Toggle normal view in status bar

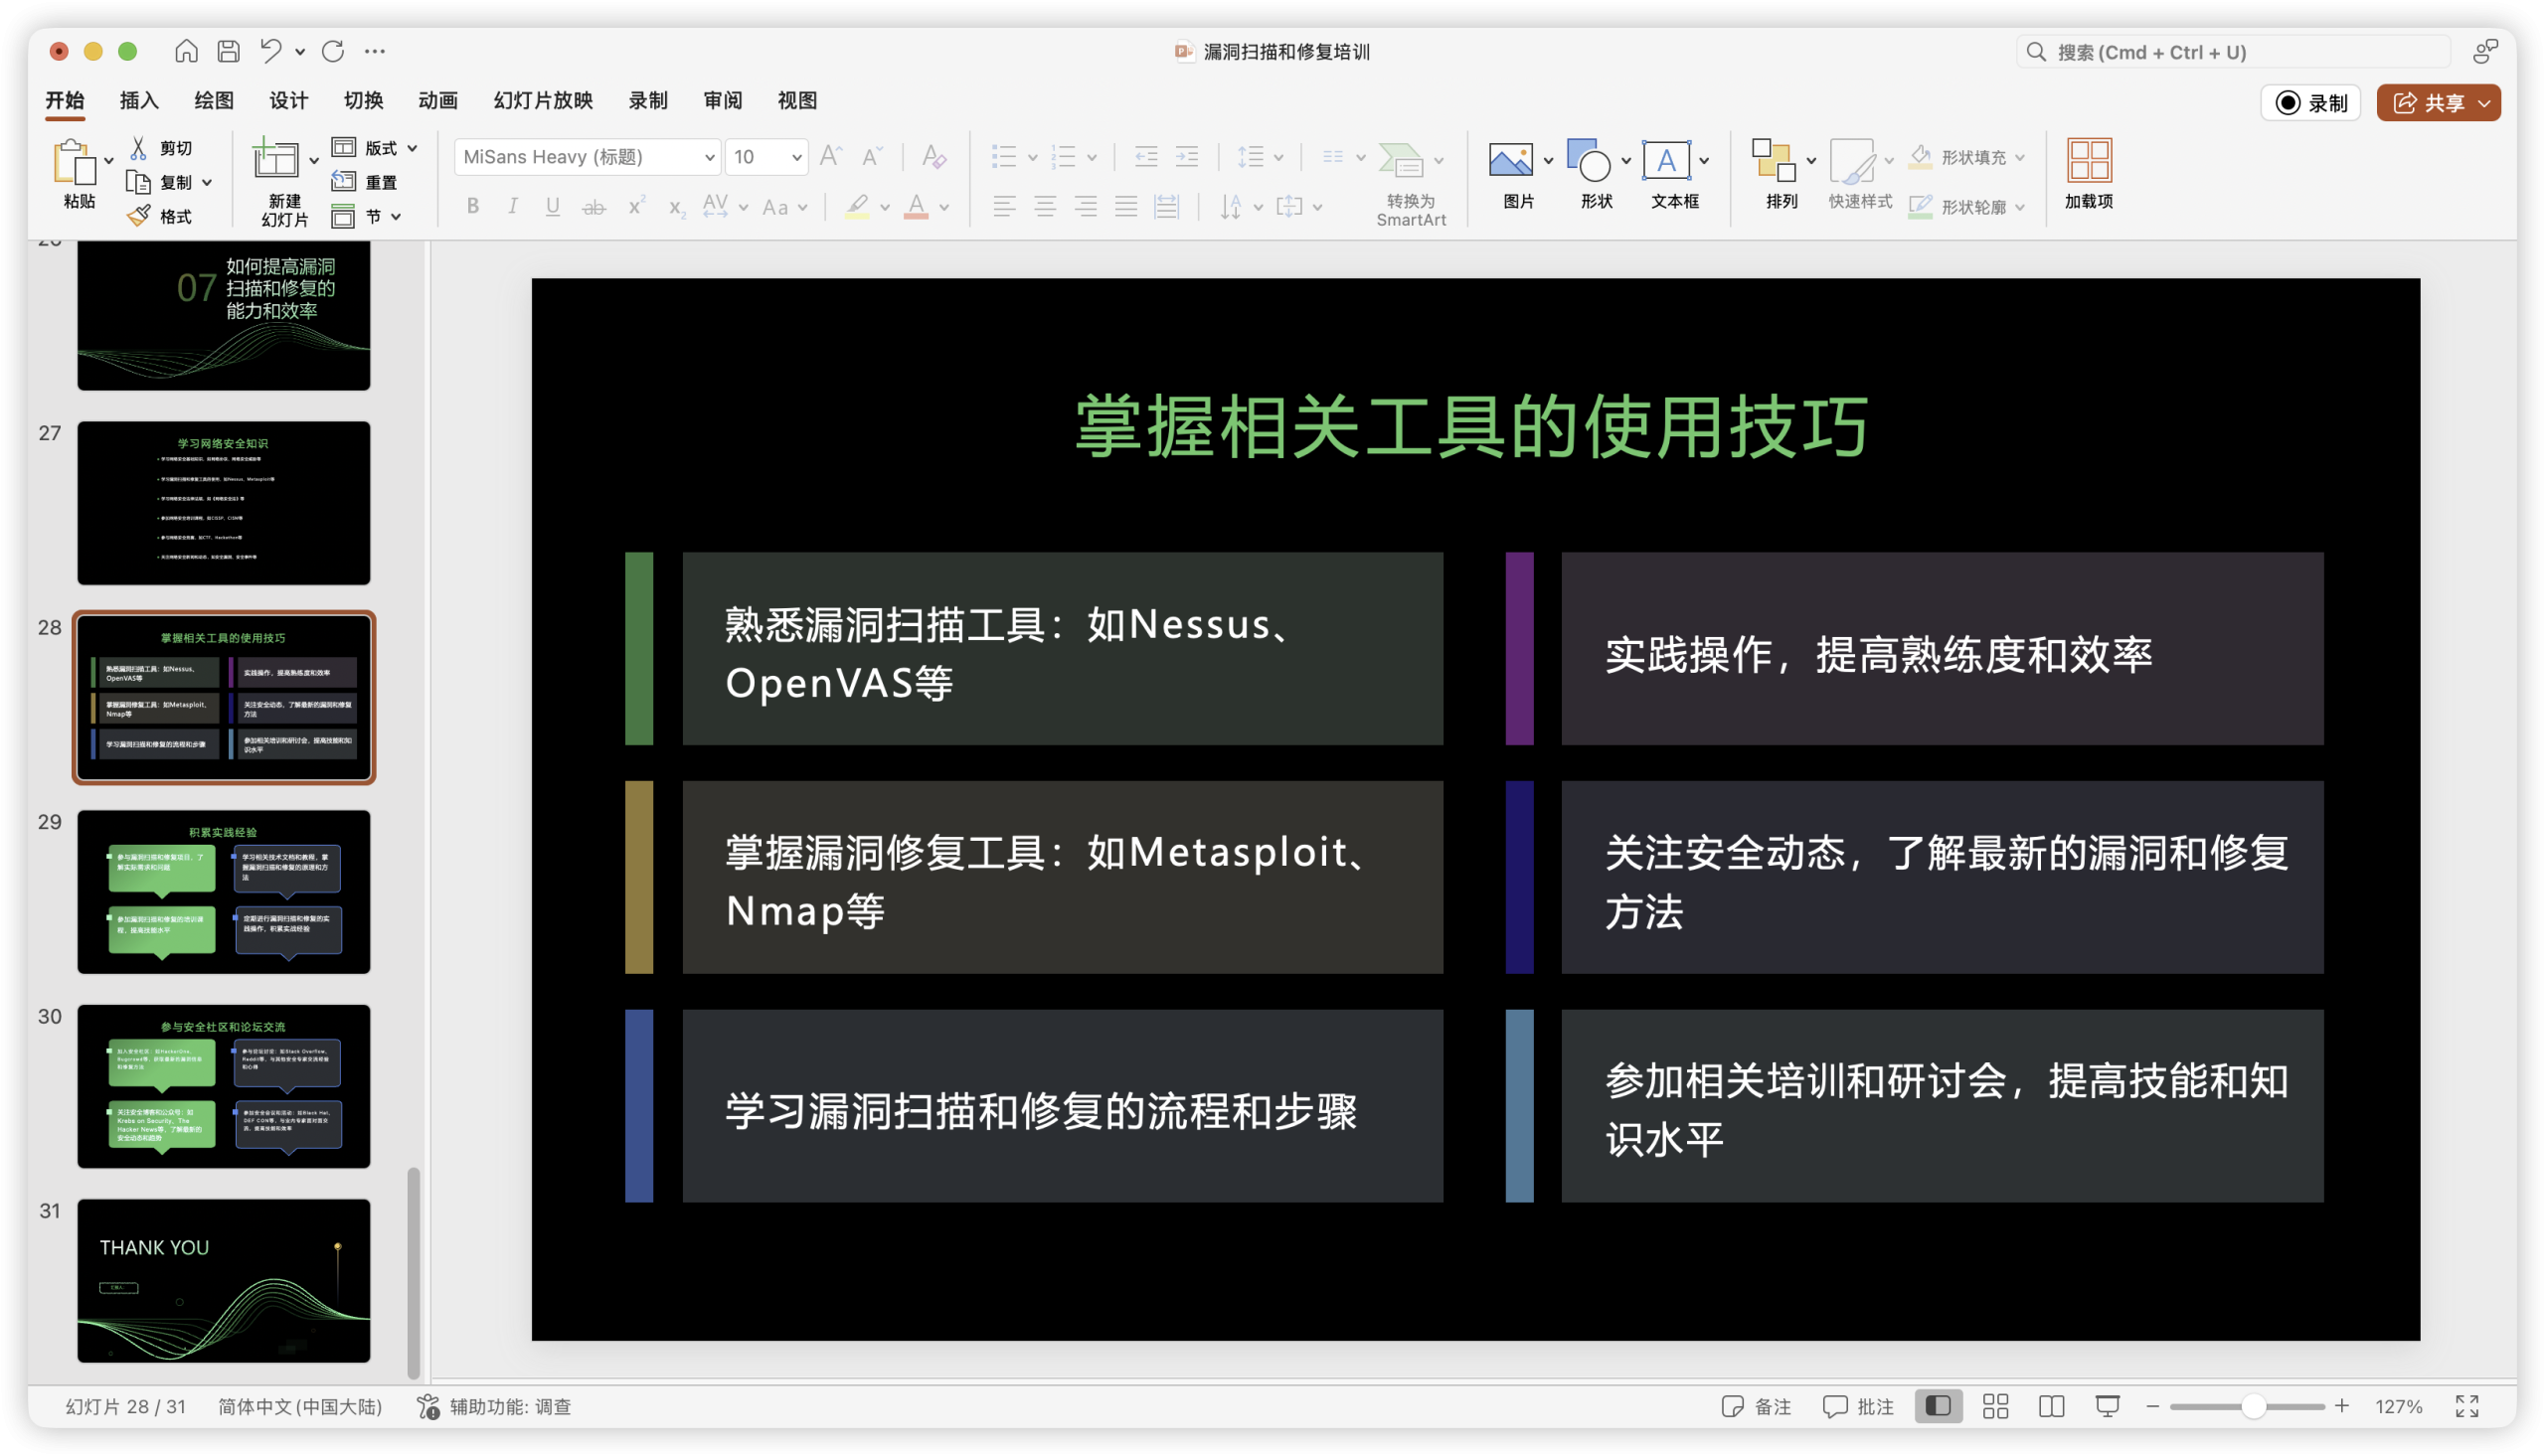click(1938, 1406)
